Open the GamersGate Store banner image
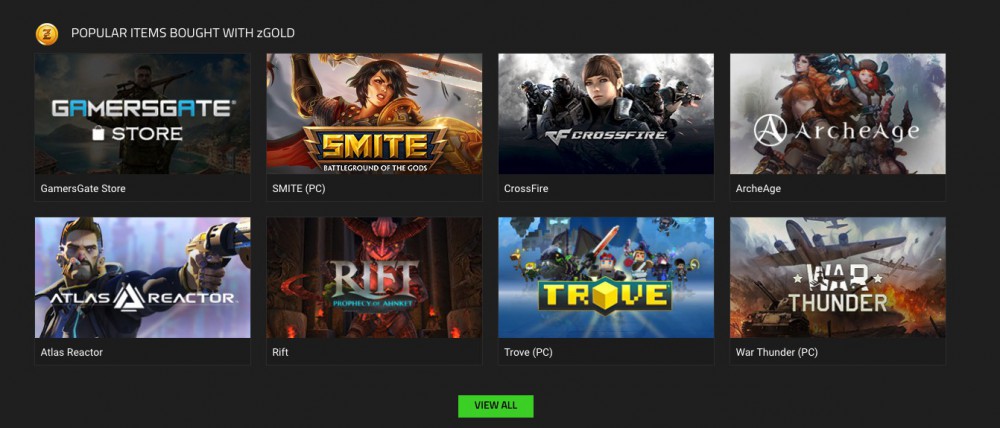1000x428 pixels. coord(142,114)
